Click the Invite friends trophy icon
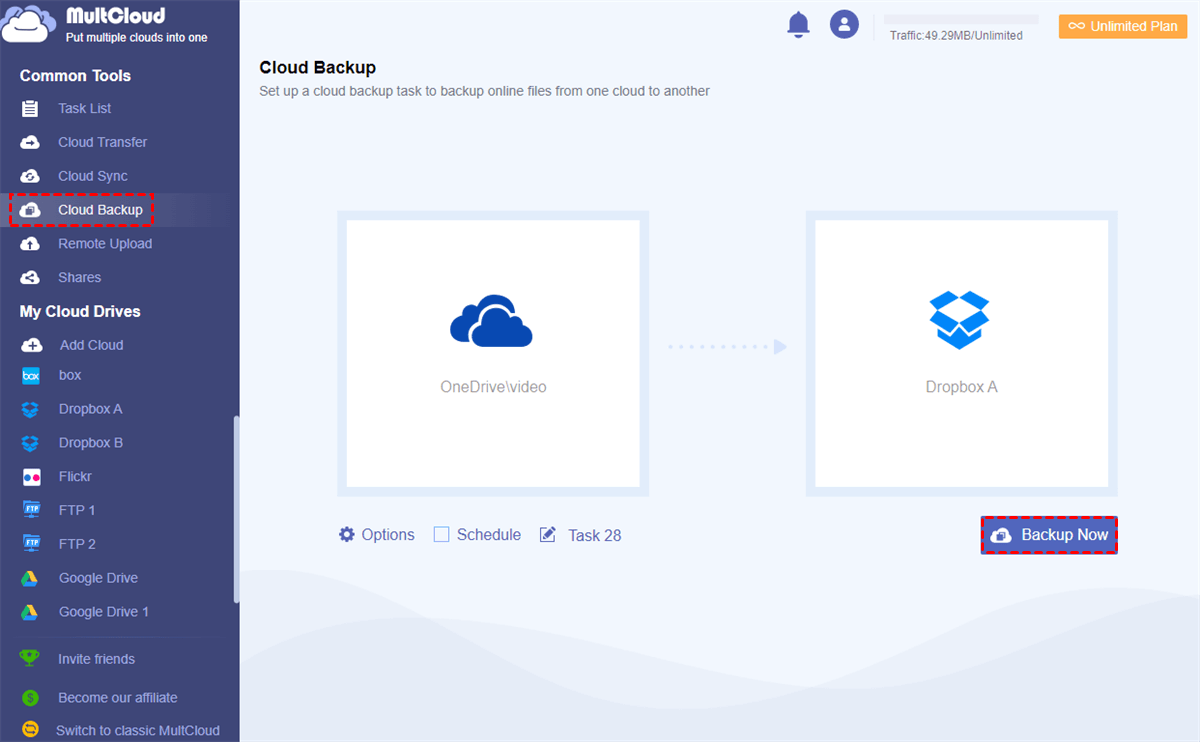This screenshot has width=1200, height=742. pyautogui.click(x=30, y=658)
